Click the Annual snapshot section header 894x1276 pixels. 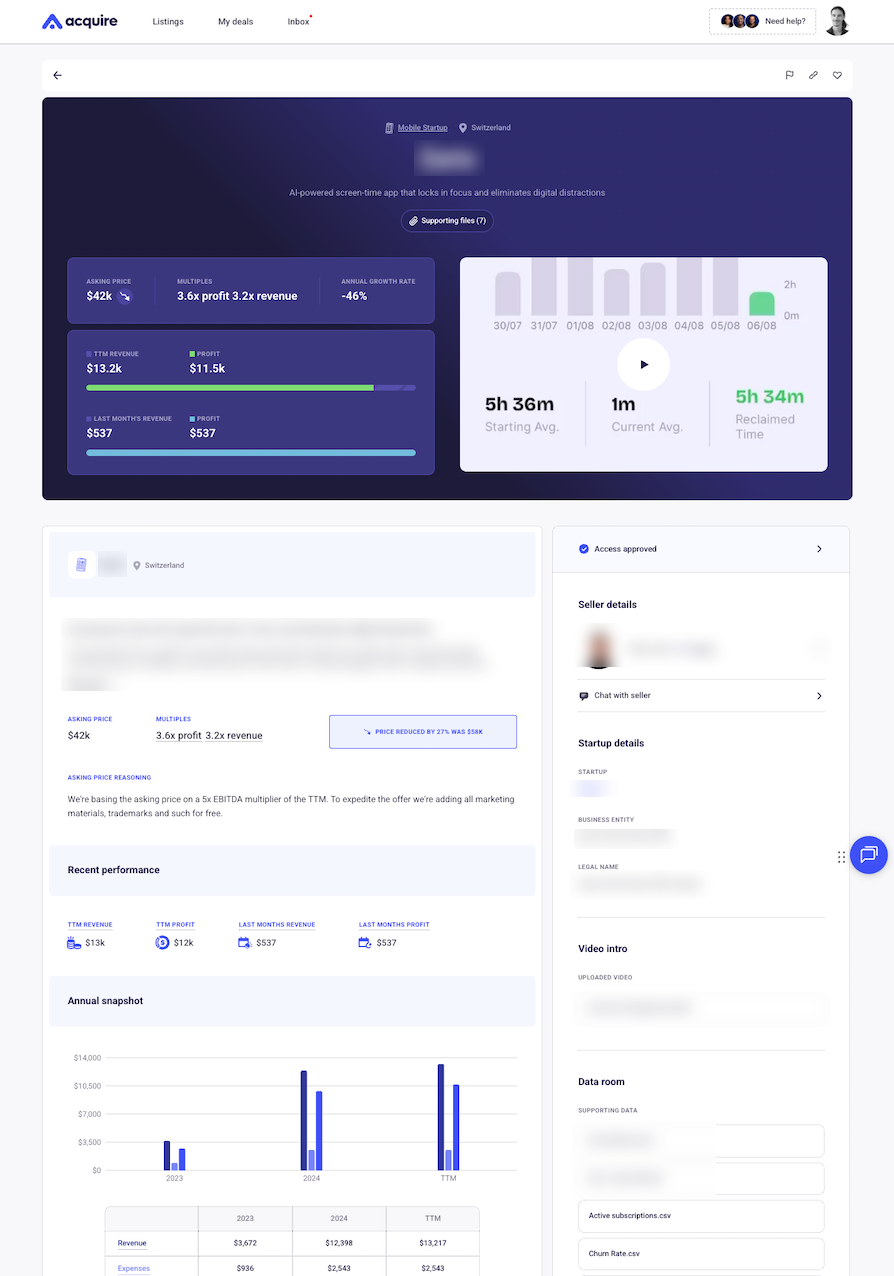click(x=292, y=1001)
